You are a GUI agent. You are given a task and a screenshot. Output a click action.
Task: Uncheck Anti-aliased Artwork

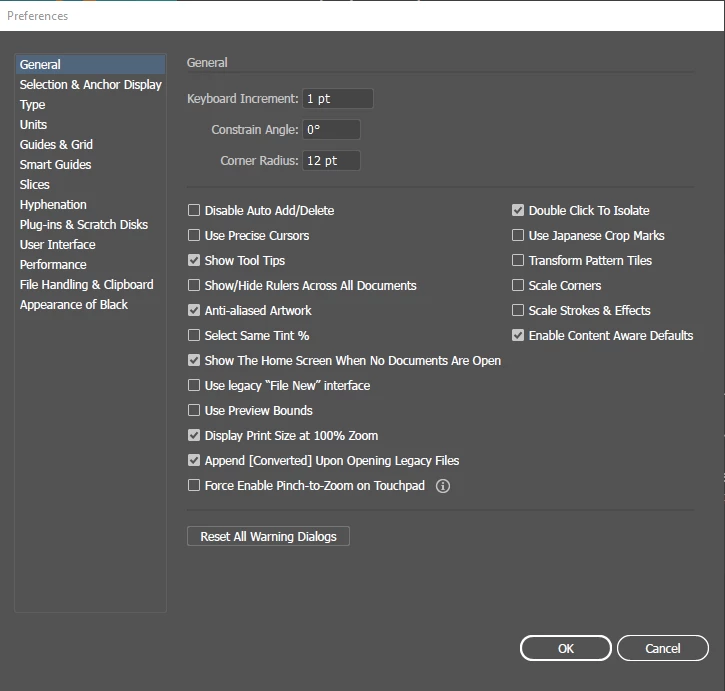pyautogui.click(x=194, y=310)
